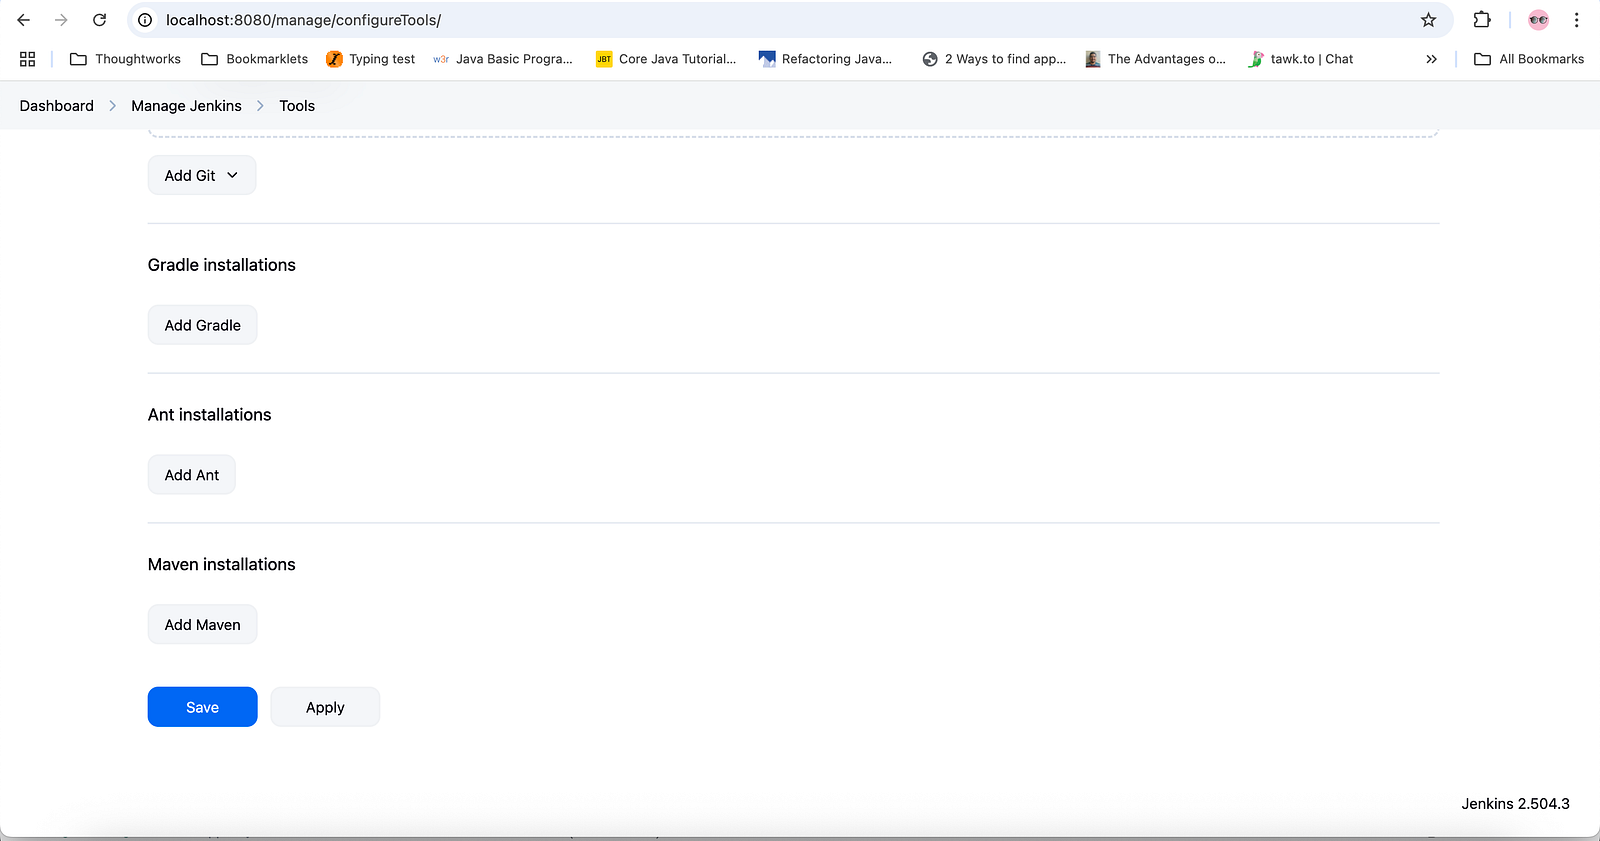The height and width of the screenshot is (841, 1600).
Task: Save the tools configuration
Action: click(202, 707)
